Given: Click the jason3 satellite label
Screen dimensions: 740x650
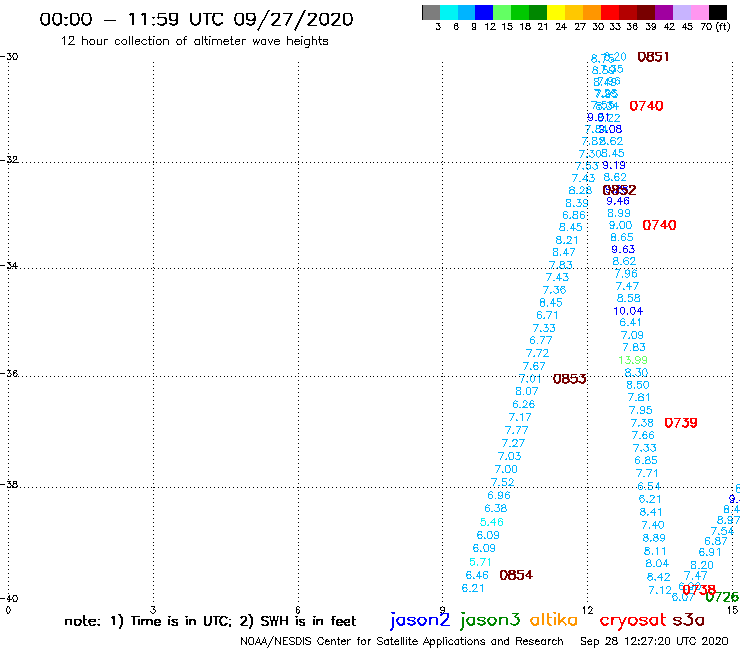Looking at the screenshot, I should click(490, 620).
